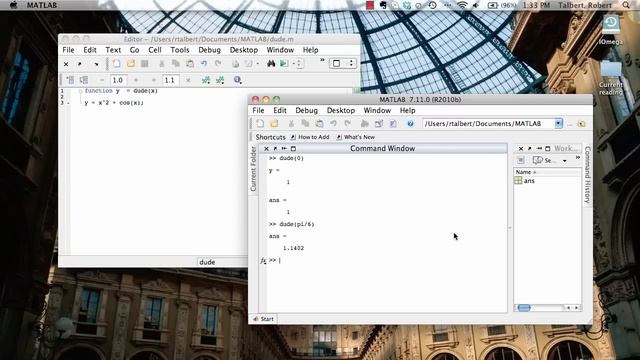640x360 pixels.
Task: Select the dude tab at Editor bottom
Action: [x=207, y=262]
